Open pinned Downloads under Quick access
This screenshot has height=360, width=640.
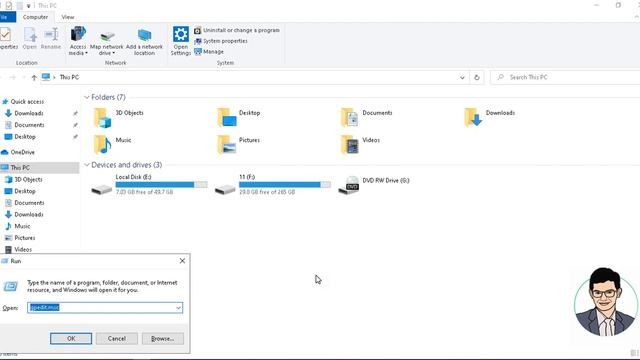pos(29,113)
